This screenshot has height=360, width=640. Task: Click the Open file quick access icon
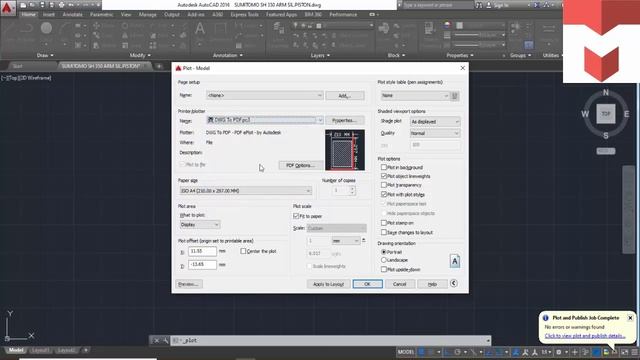[33, 5]
